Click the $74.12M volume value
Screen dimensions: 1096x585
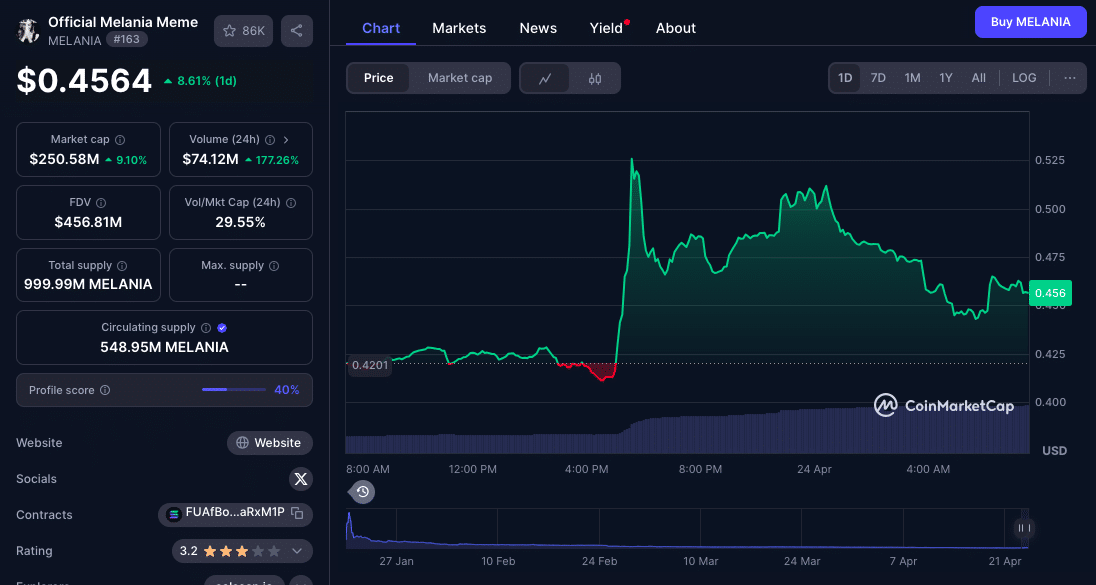pos(210,160)
